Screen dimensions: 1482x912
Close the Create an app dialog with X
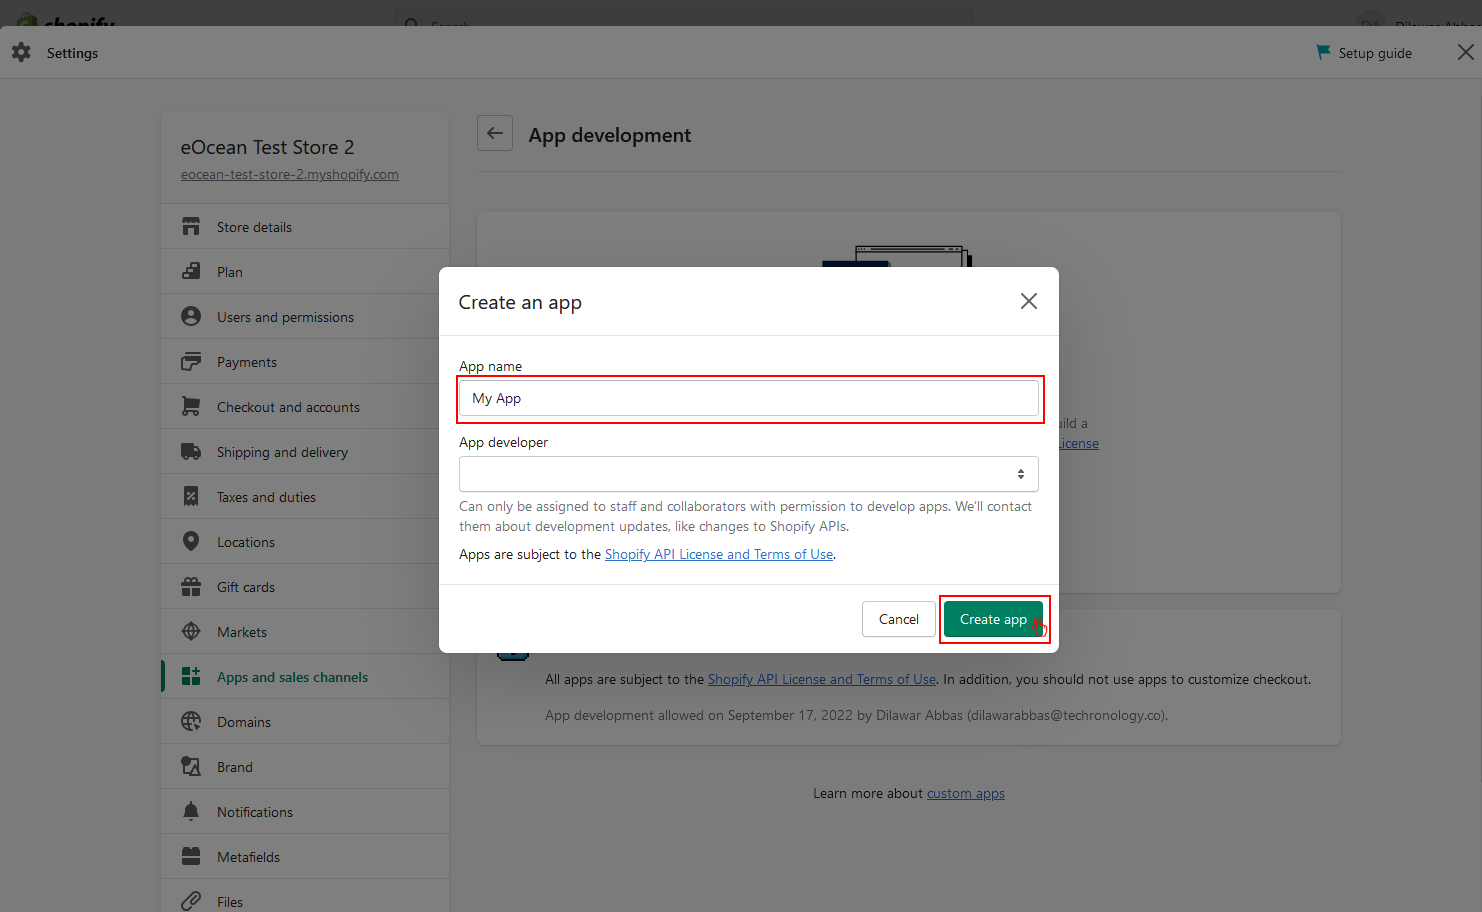tap(1028, 301)
